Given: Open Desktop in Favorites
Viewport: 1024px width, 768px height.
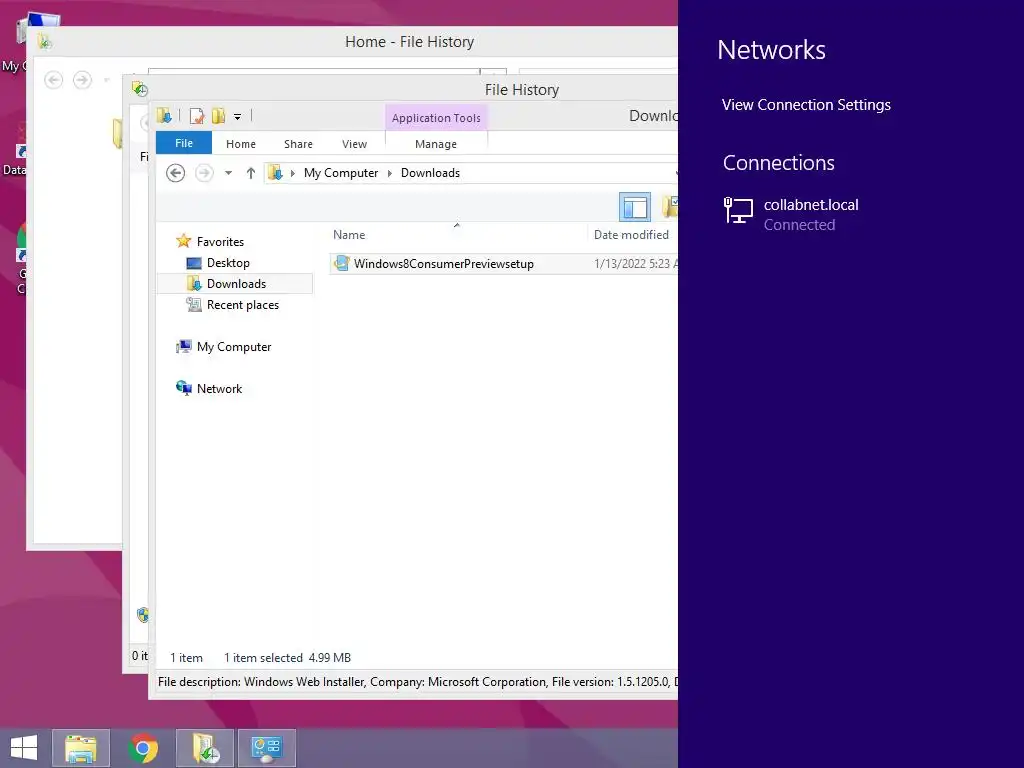Looking at the screenshot, I should pos(228,263).
